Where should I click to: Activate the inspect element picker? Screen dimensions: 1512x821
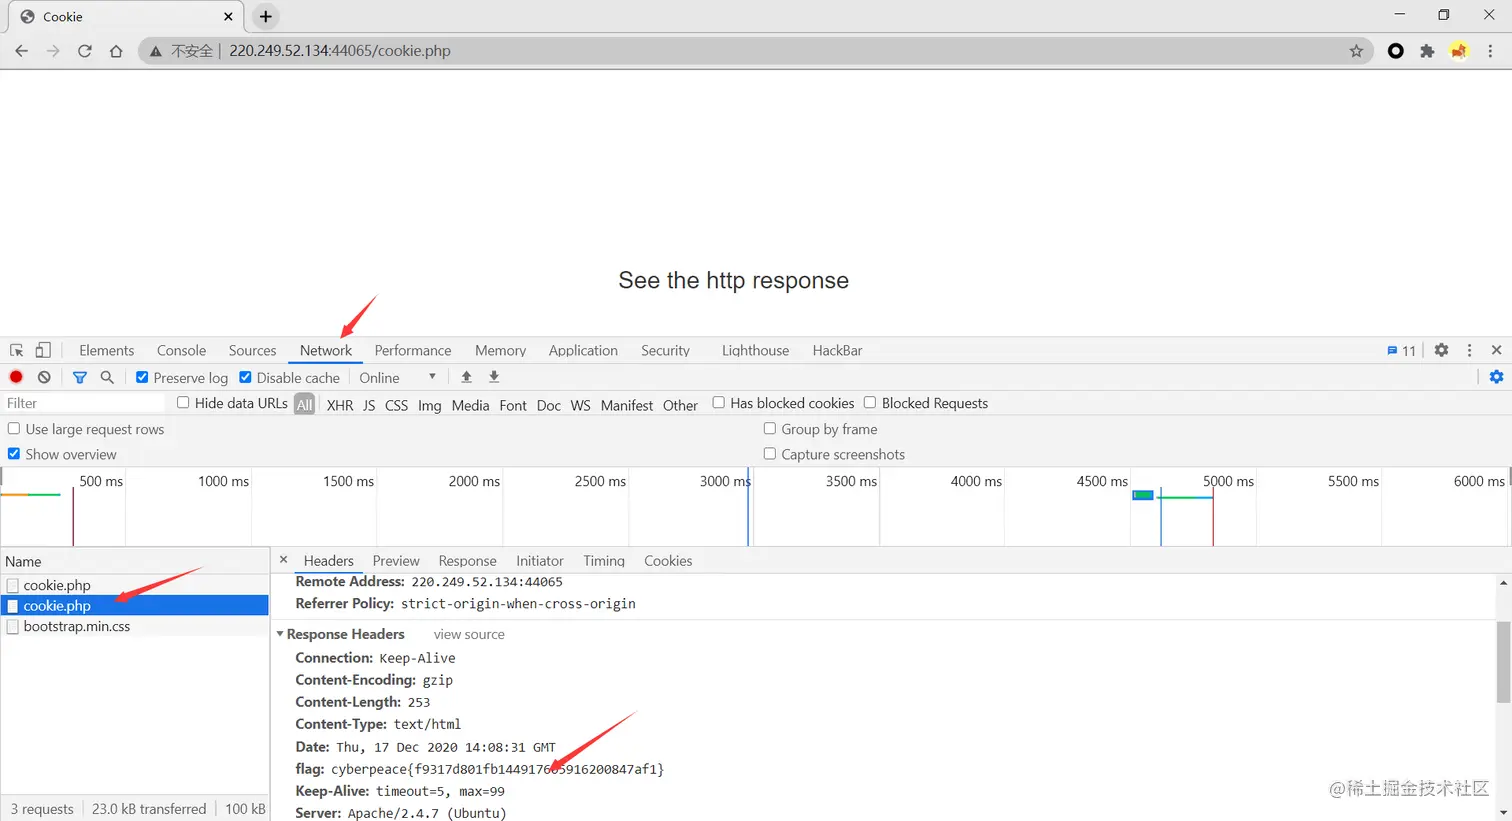17,350
